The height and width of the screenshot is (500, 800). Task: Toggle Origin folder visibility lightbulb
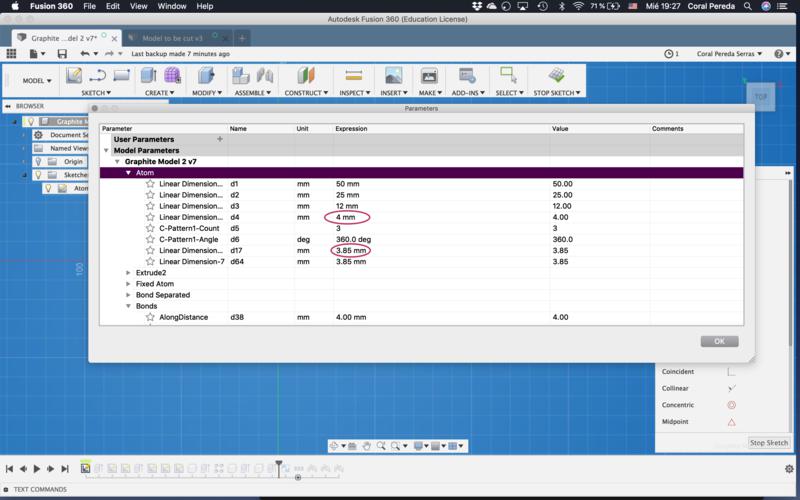[38, 161]
